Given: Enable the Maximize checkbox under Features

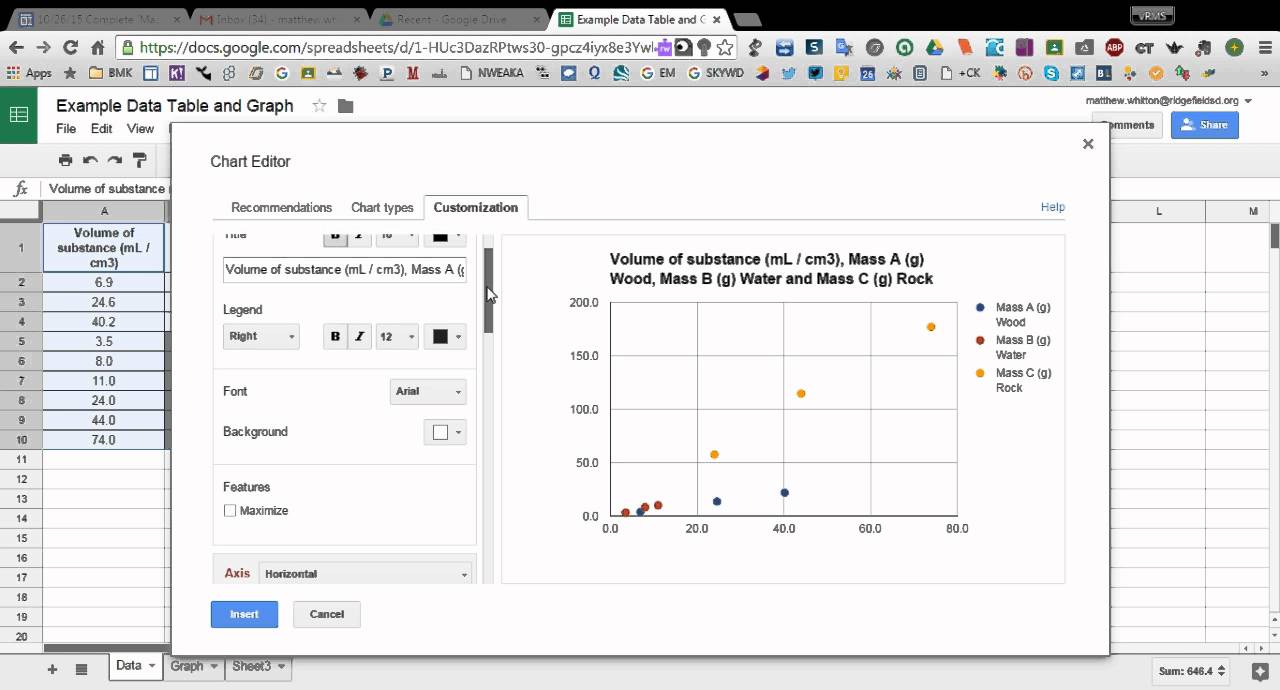Looking at the screenshot, I should [230, 511].
